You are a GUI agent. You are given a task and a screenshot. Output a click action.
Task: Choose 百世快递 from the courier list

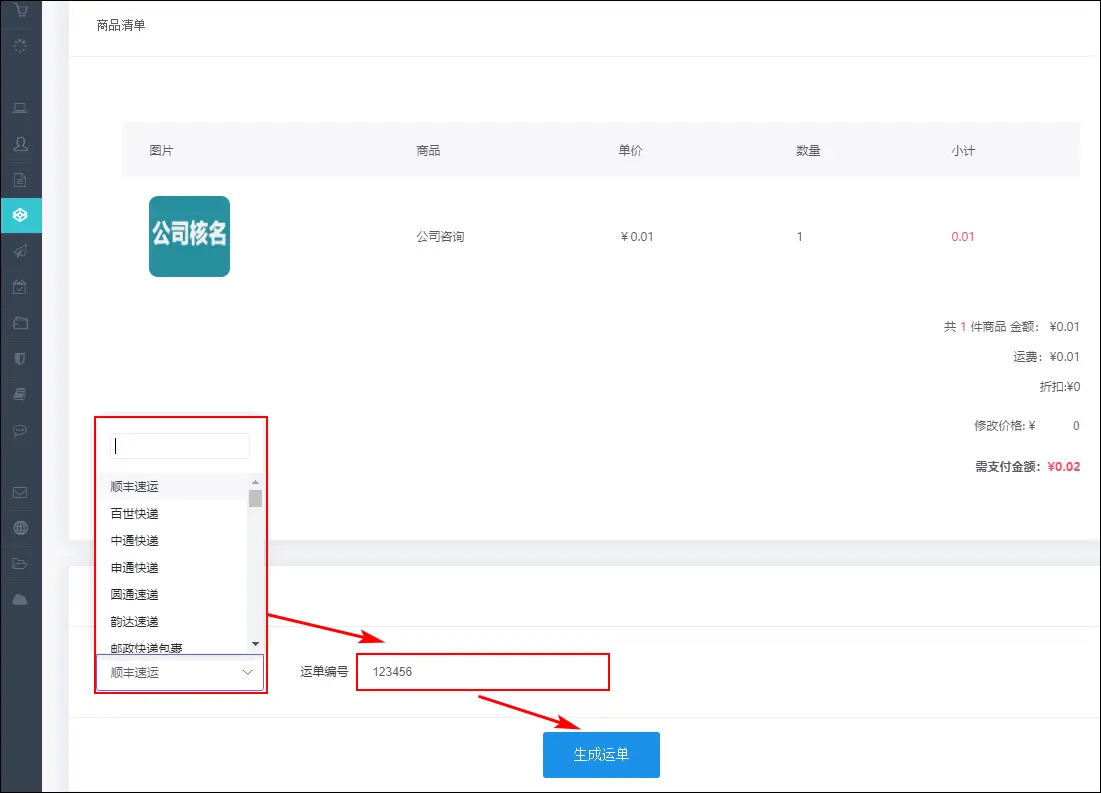(135, 514)
